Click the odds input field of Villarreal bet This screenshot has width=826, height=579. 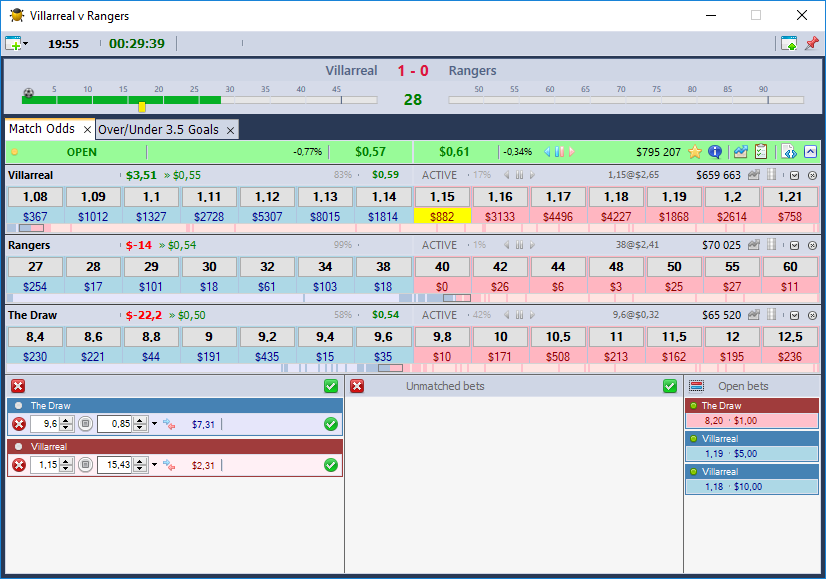click(x=44, y=465)
